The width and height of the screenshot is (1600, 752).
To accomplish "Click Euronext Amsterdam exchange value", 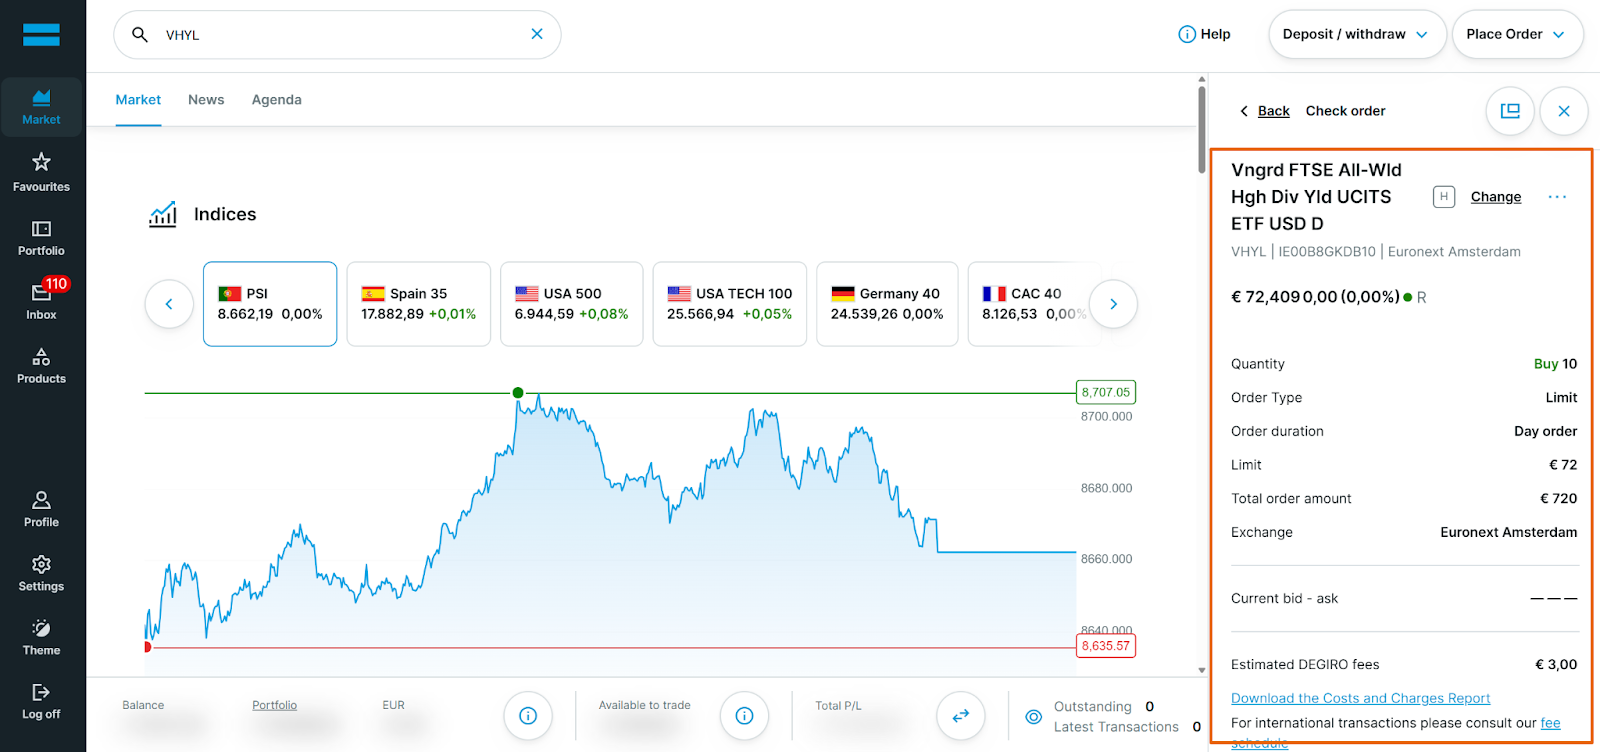I will (x=1508, y=532).
